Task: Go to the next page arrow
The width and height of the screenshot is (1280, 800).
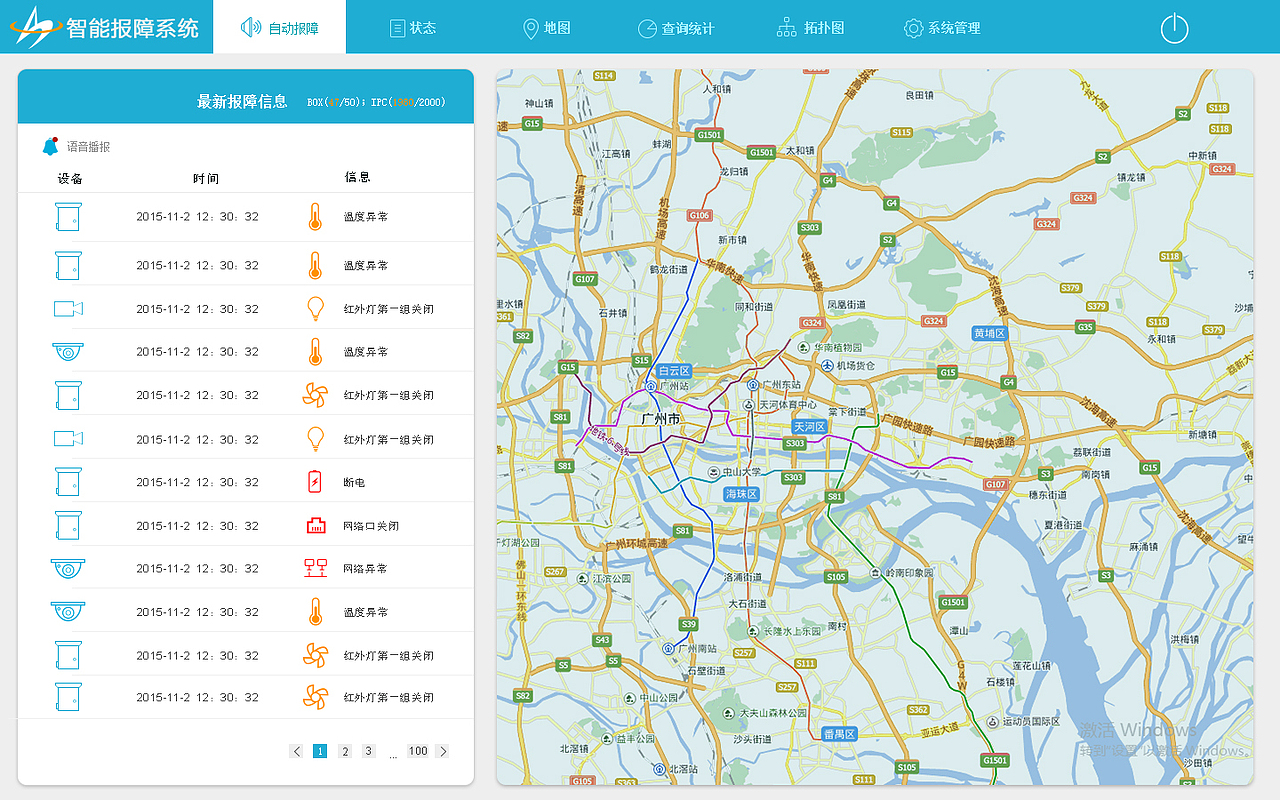Action: point(443,751)
